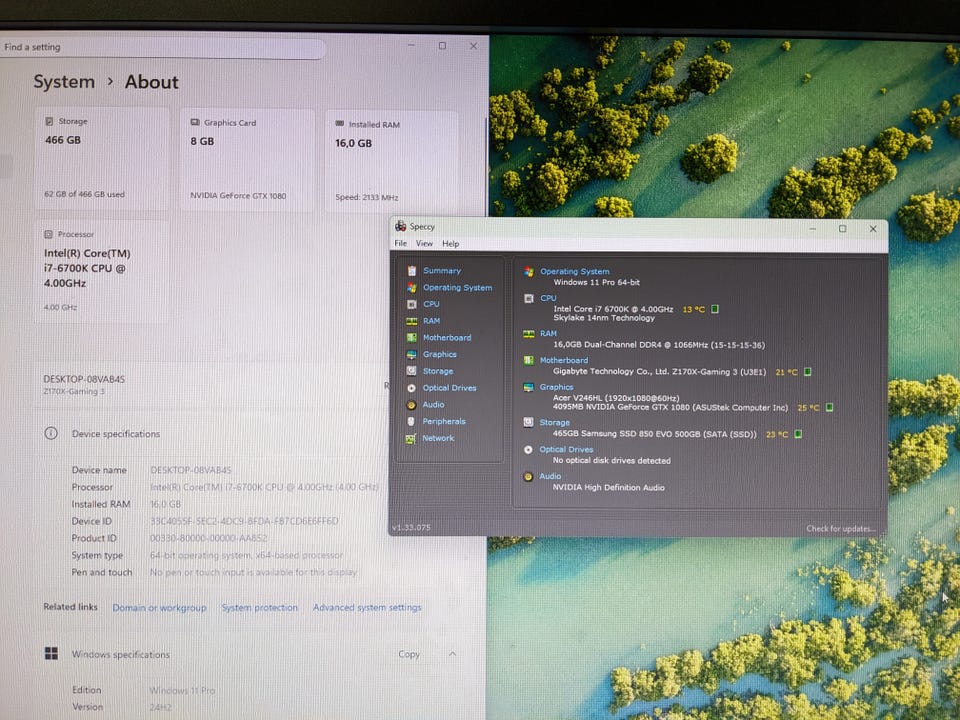Click the Windows logo icon by Windows specifications
Image resolution: width=960 pixels, height=720 pixels.
tap(51, 653)
